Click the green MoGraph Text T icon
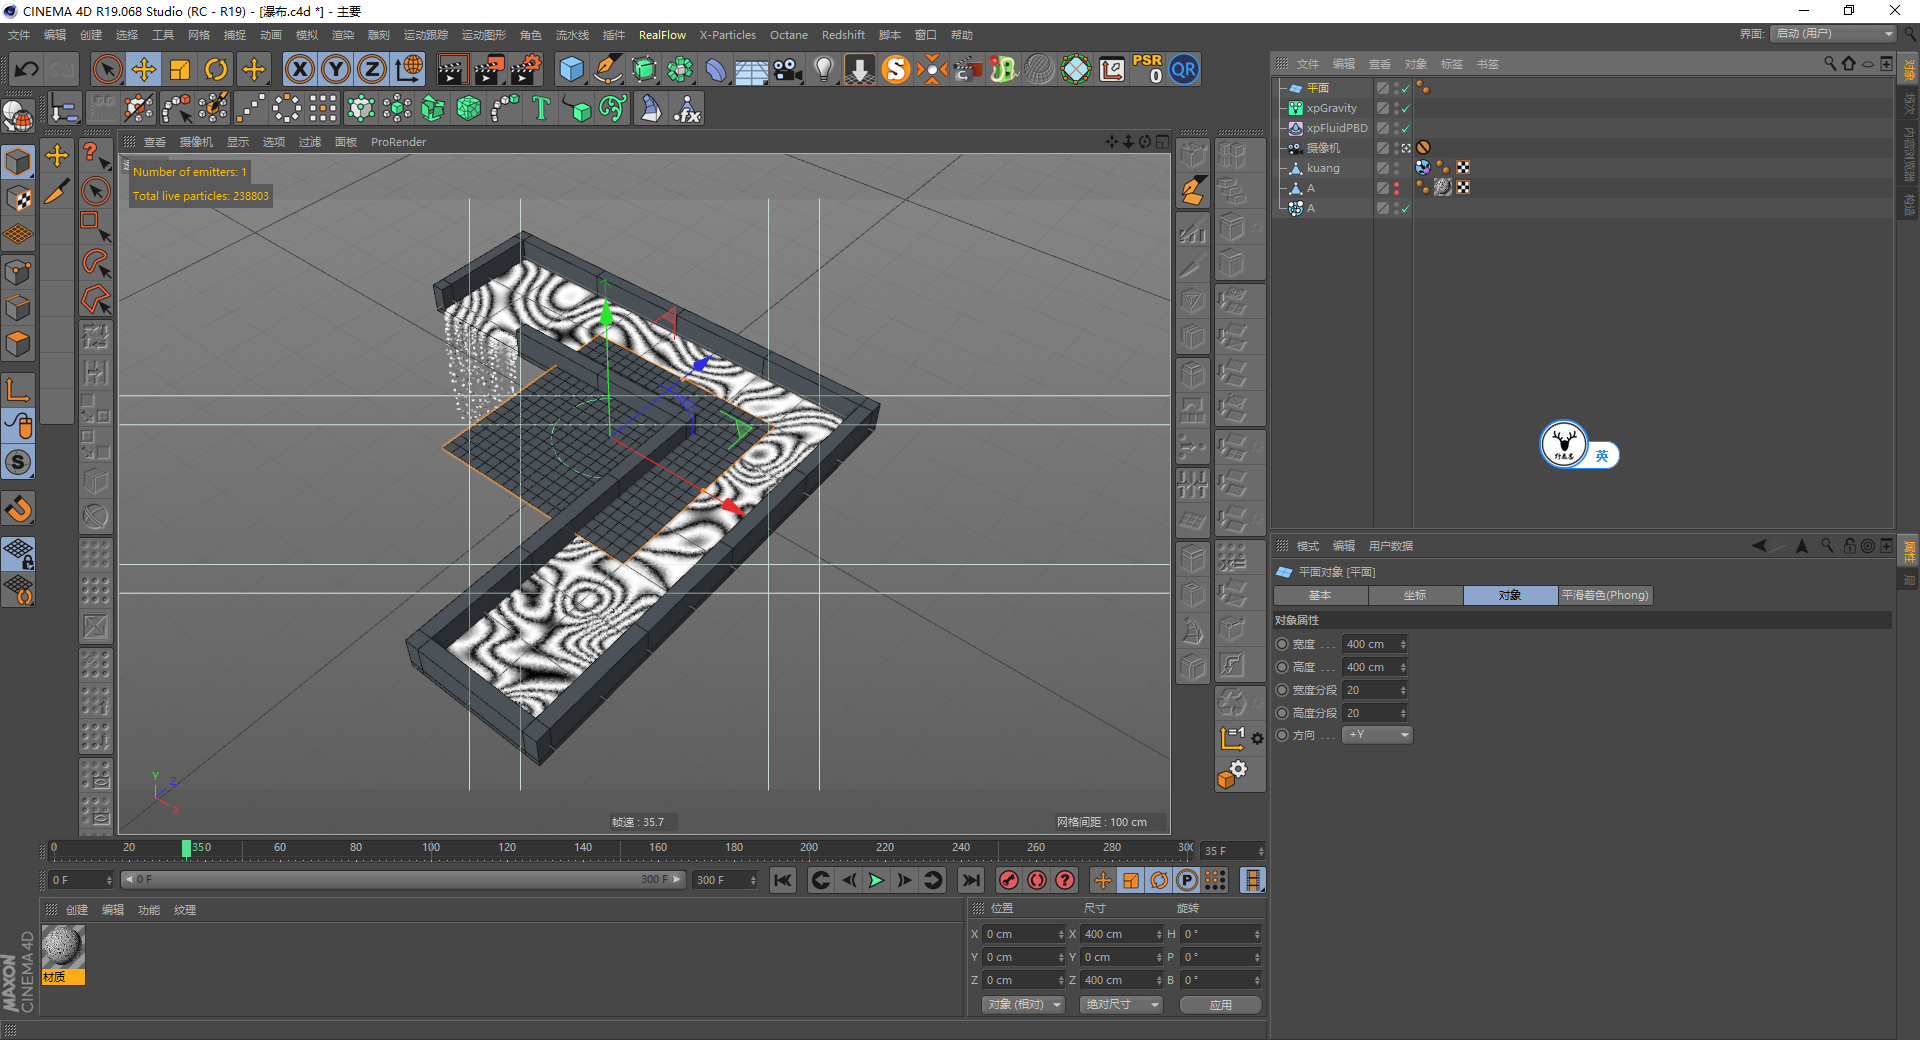The image size is (1920, 1040). pos(541,108)
